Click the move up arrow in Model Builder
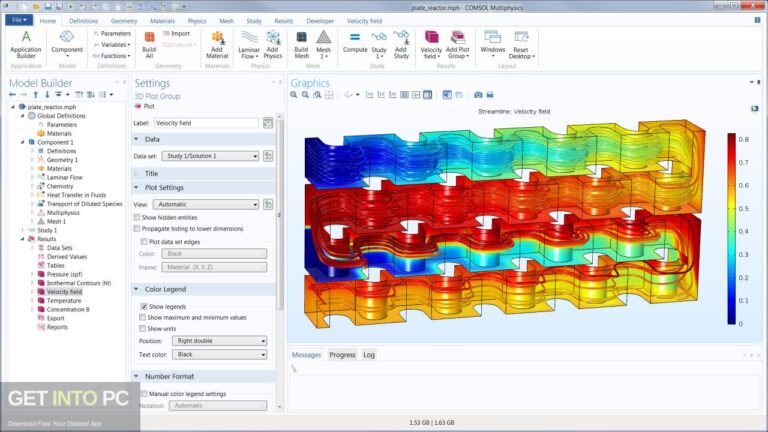The width and height of the screenshot is (768, 432). click(36, 95)
